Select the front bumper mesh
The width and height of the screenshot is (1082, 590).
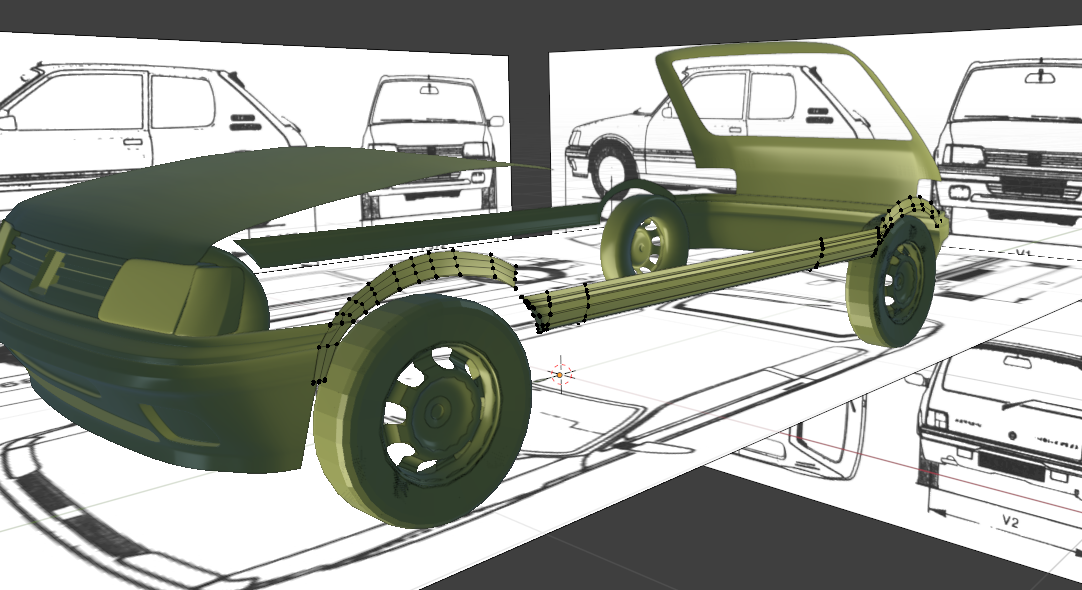(159, 400)
